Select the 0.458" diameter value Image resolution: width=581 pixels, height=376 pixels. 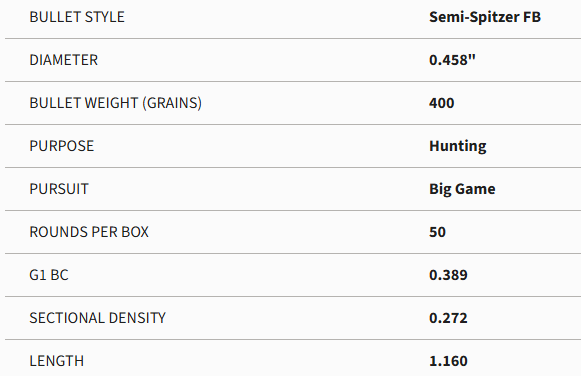pyautogui.click(x=452, y=60)
